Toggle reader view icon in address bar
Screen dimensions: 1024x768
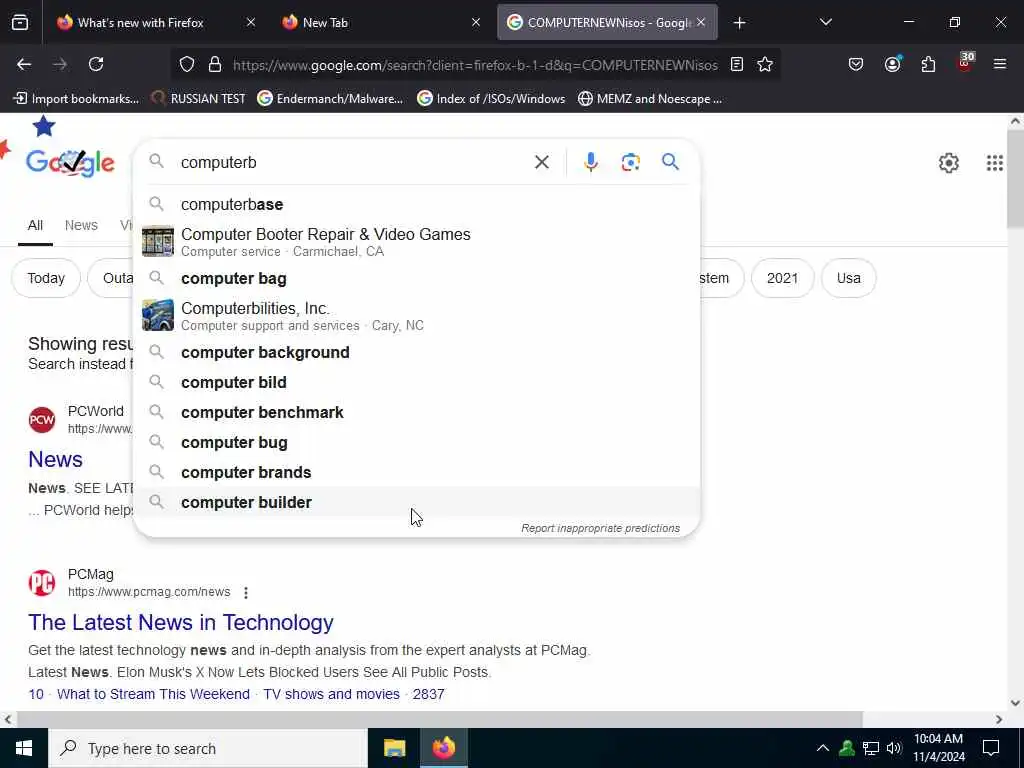(737, 64)
